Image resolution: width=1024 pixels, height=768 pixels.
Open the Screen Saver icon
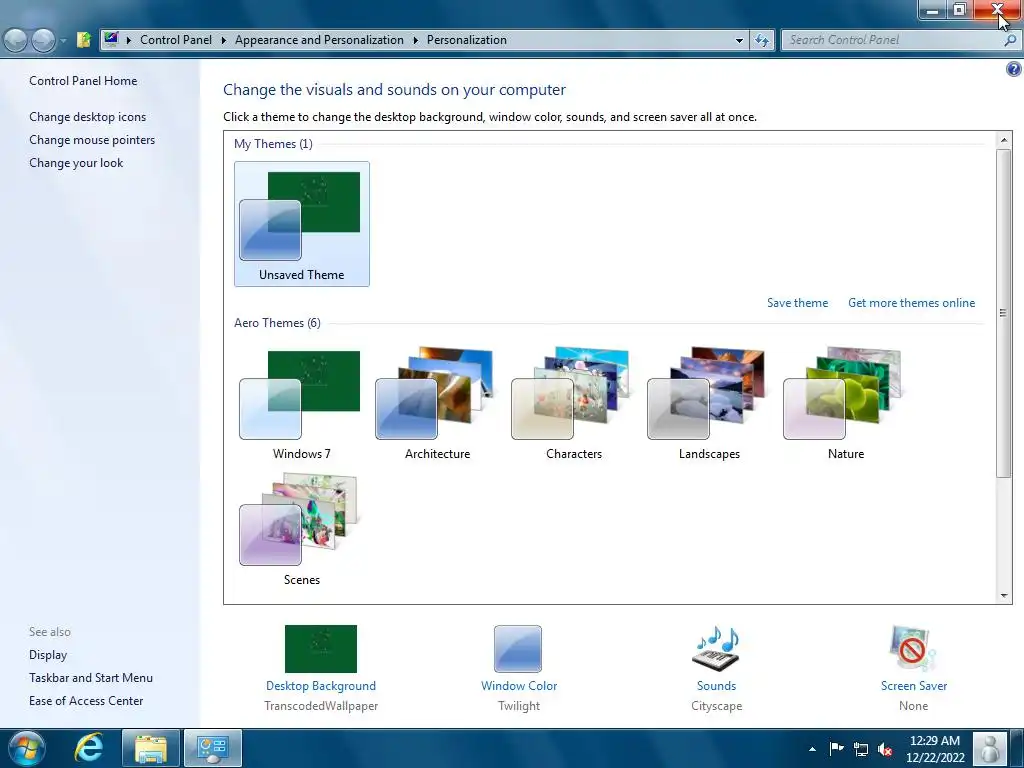point(913,648)
